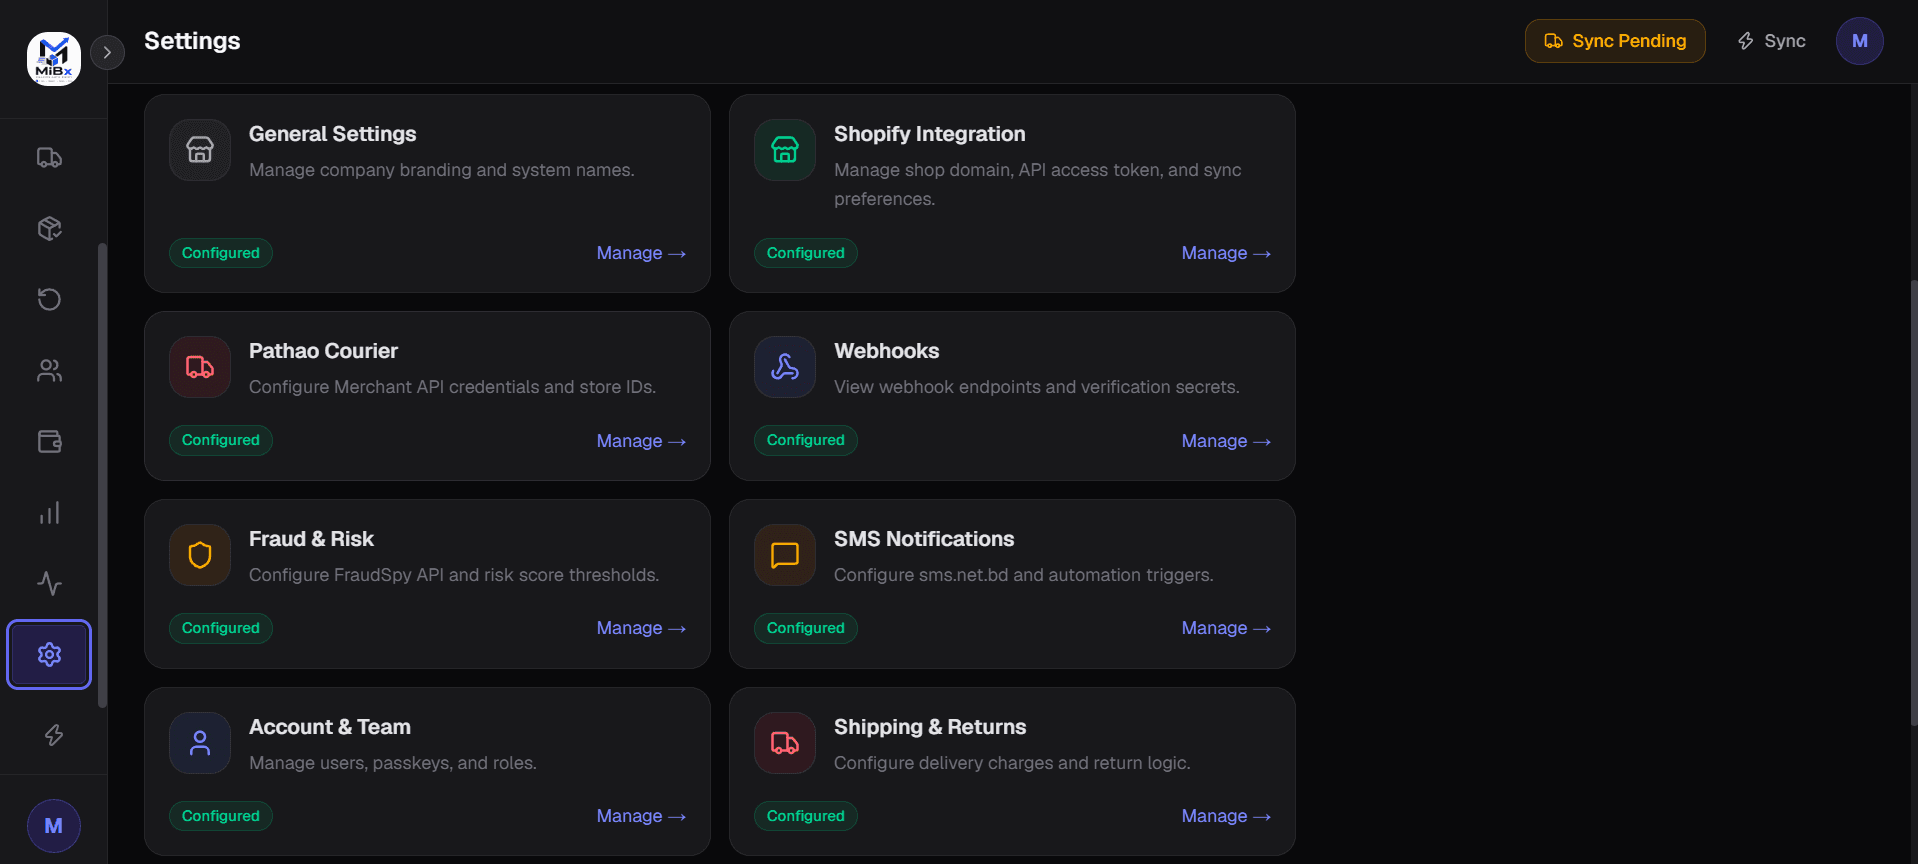Click the Sync Pending button
Viewport: 1918px width, 864px height.
pyautogui.click(x=1615, y=41)
